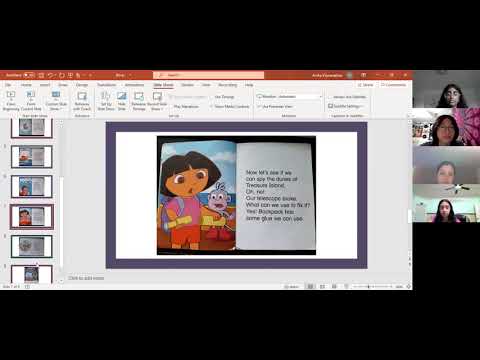Screen dimensions: 480x360
Task: Click the Undo icon in quick access toolbar
Action: (50, 75)
